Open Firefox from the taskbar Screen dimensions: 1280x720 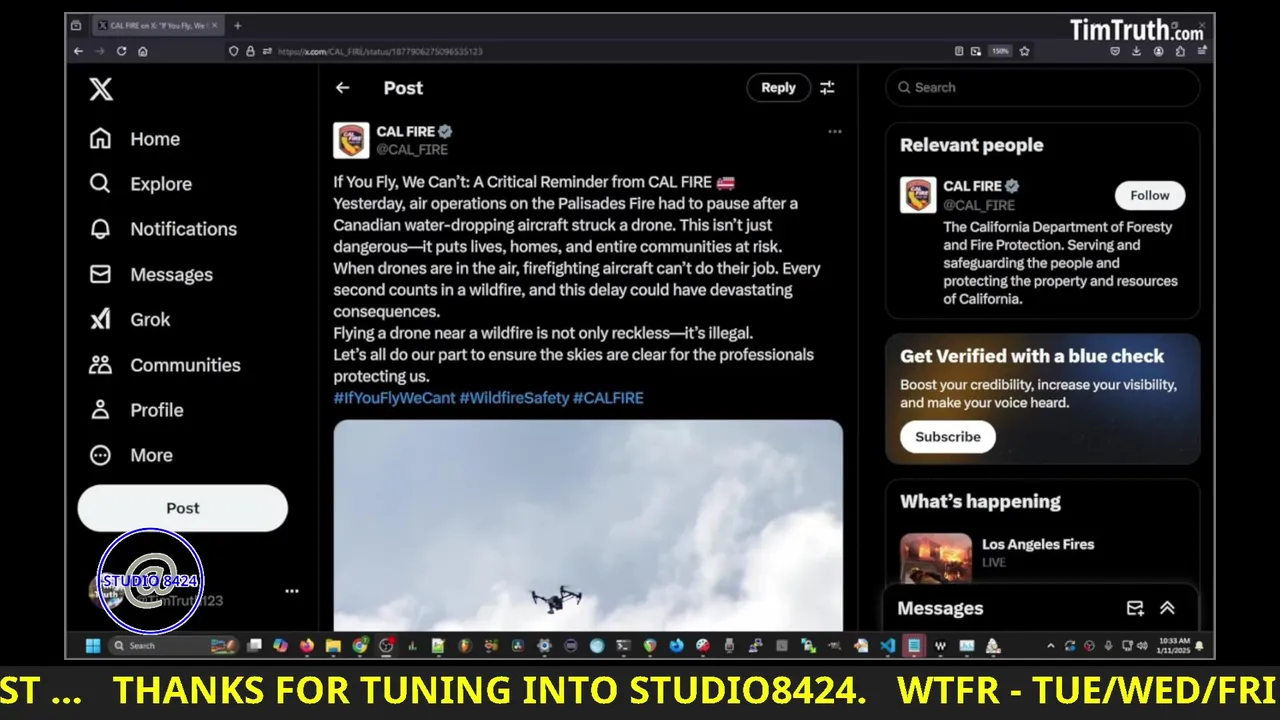click(x=306, y=646)
